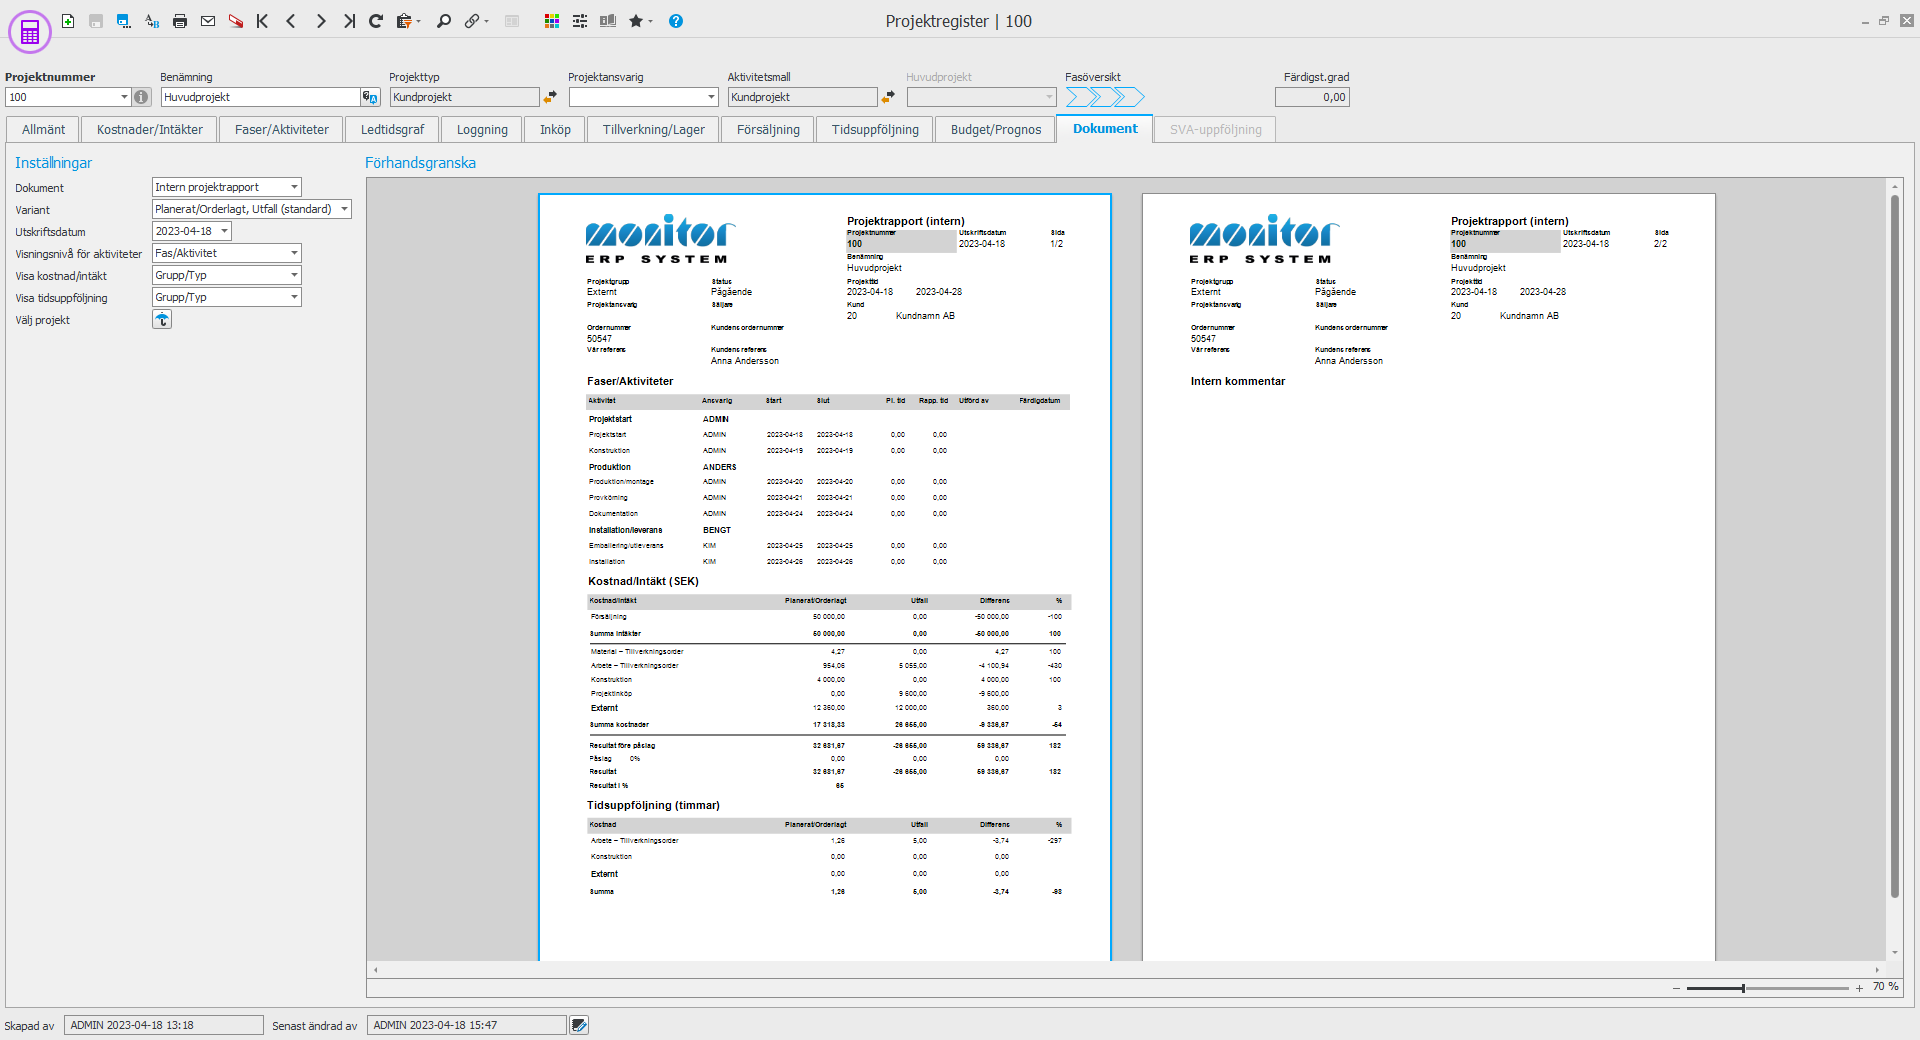This screenshot has width=1920, height=1040.
Task: Click the zoom in plus button
Action: point(1859,988)
